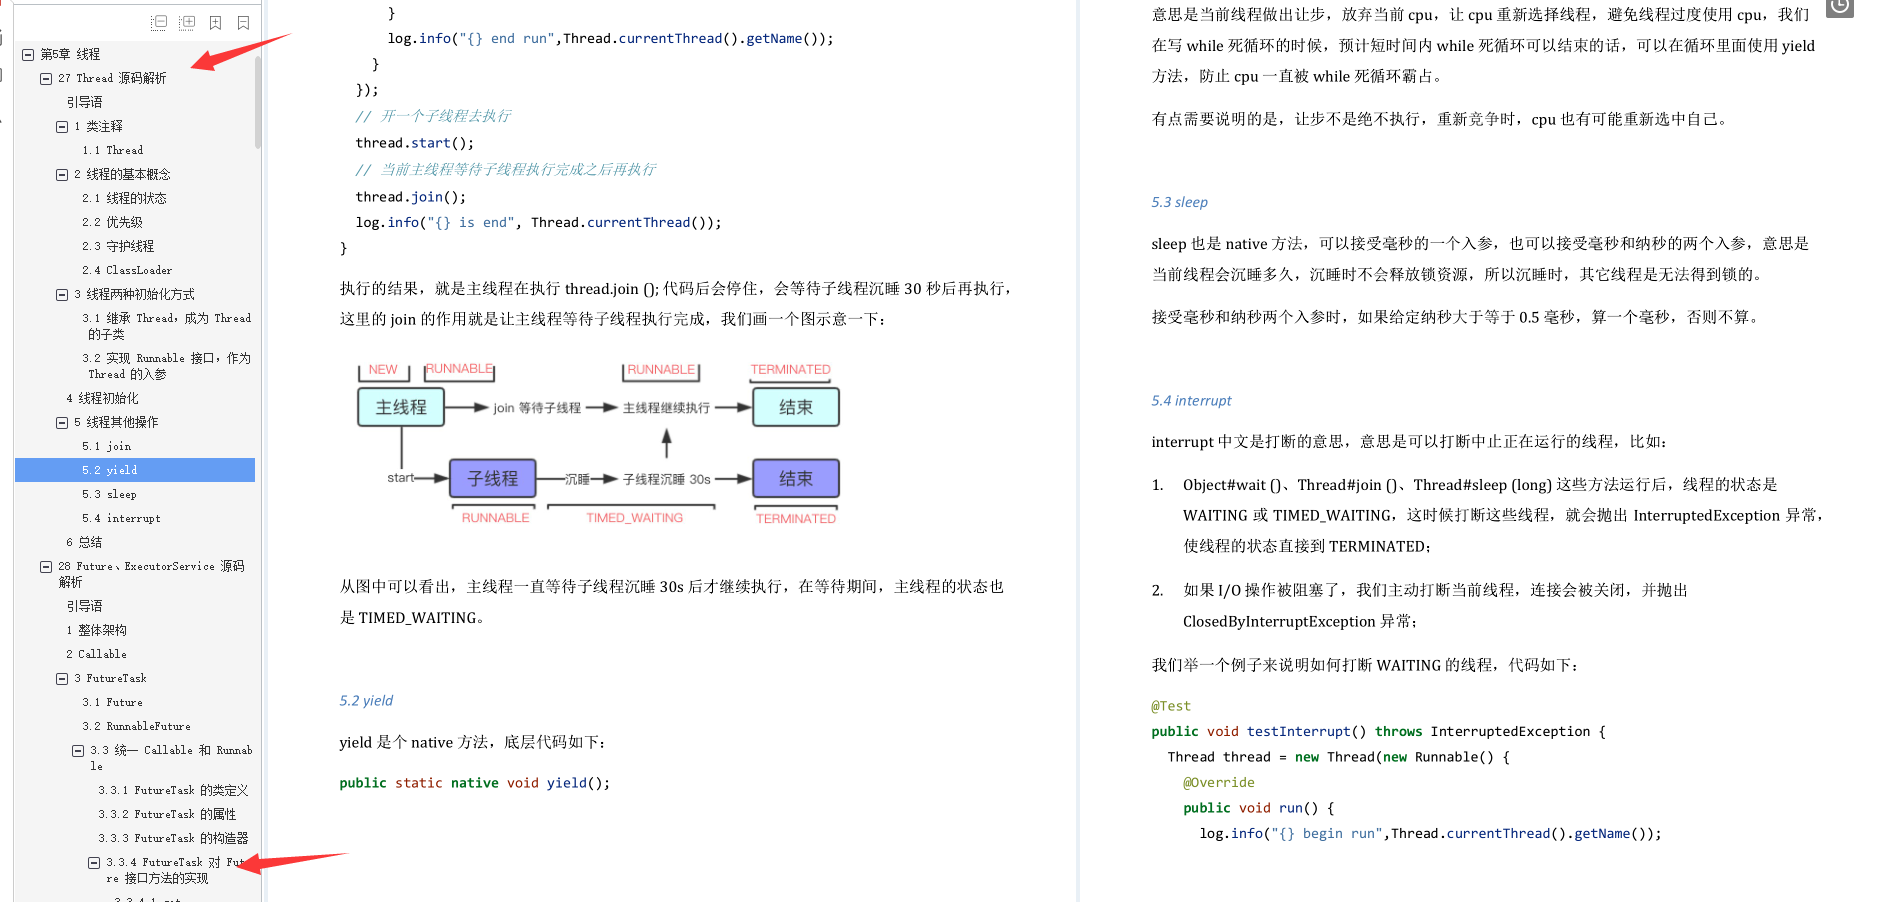Click the TIMED_WAITING label in diagram
The height and width of the screenshot is (902, 1879).
[634, 518]
